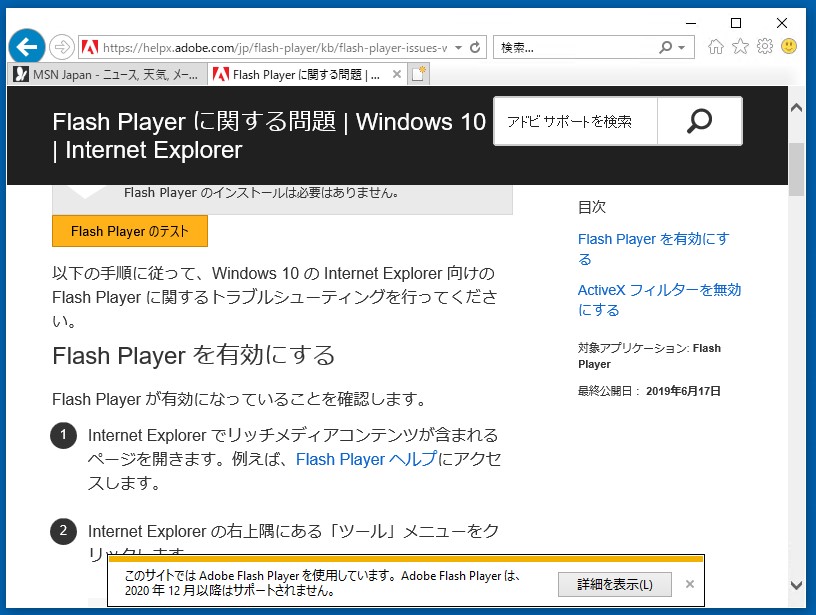Click the アドビ サポートを検索 input field

[576, 121]
